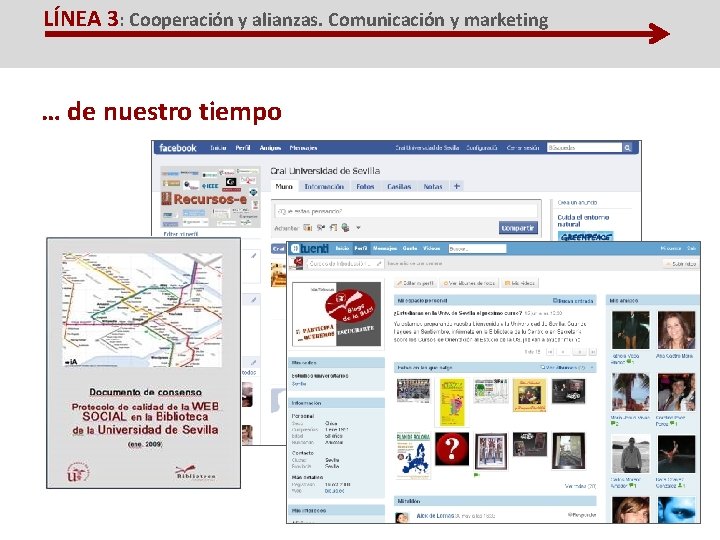Open Gente in Tuenti navigation
The height and width of the screenshot is (540, 720).
click(x=410, y=248)
